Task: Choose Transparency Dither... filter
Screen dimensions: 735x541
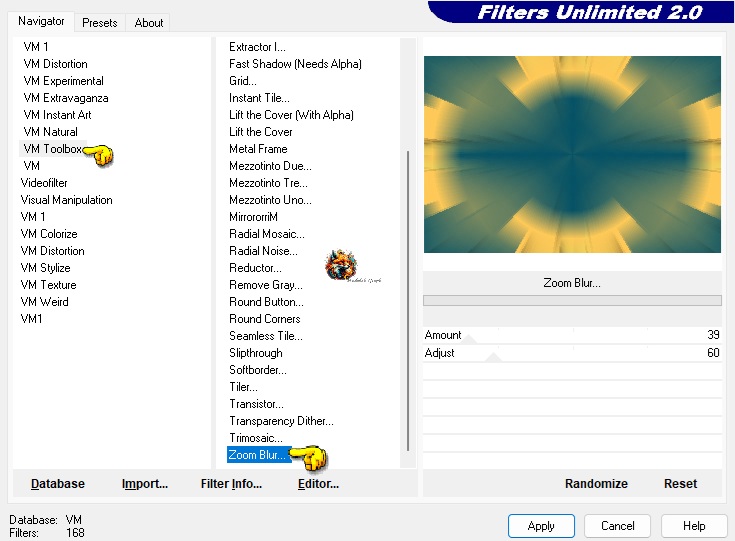Action: click(281, 421)
